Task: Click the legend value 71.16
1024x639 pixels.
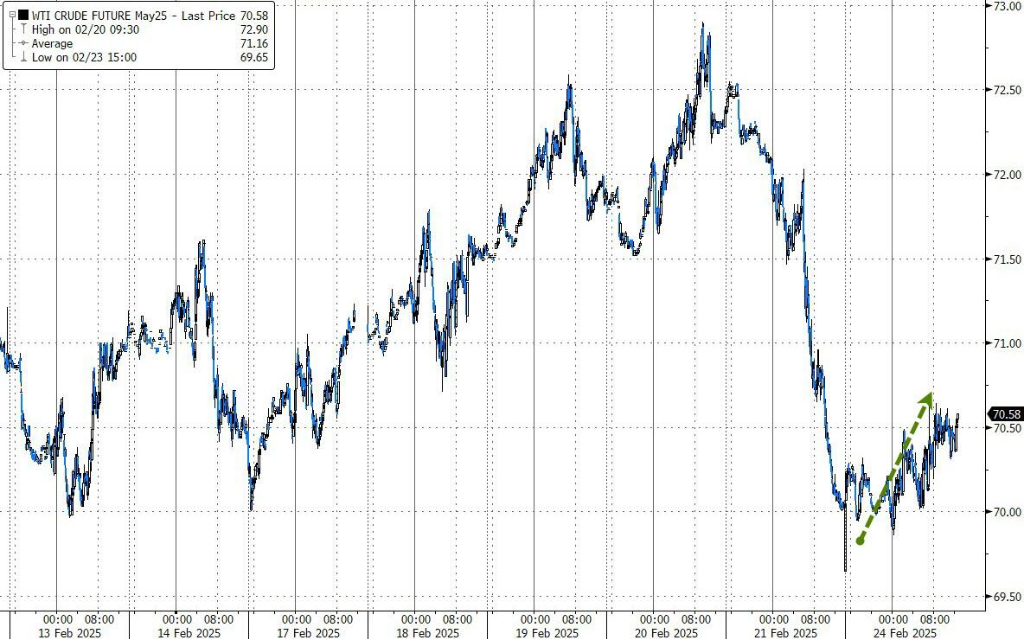Action: pos(253,44)
